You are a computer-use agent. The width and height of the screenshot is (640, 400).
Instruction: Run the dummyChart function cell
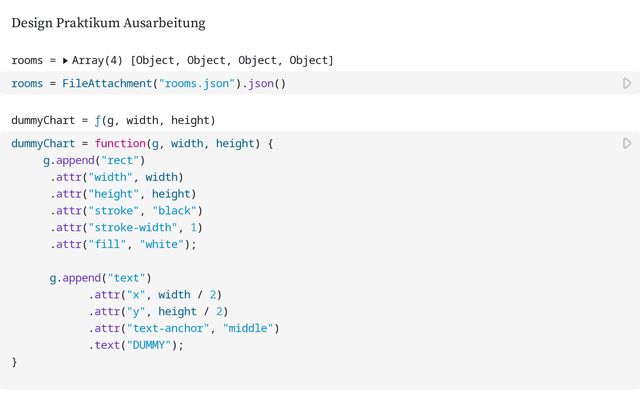627,143
